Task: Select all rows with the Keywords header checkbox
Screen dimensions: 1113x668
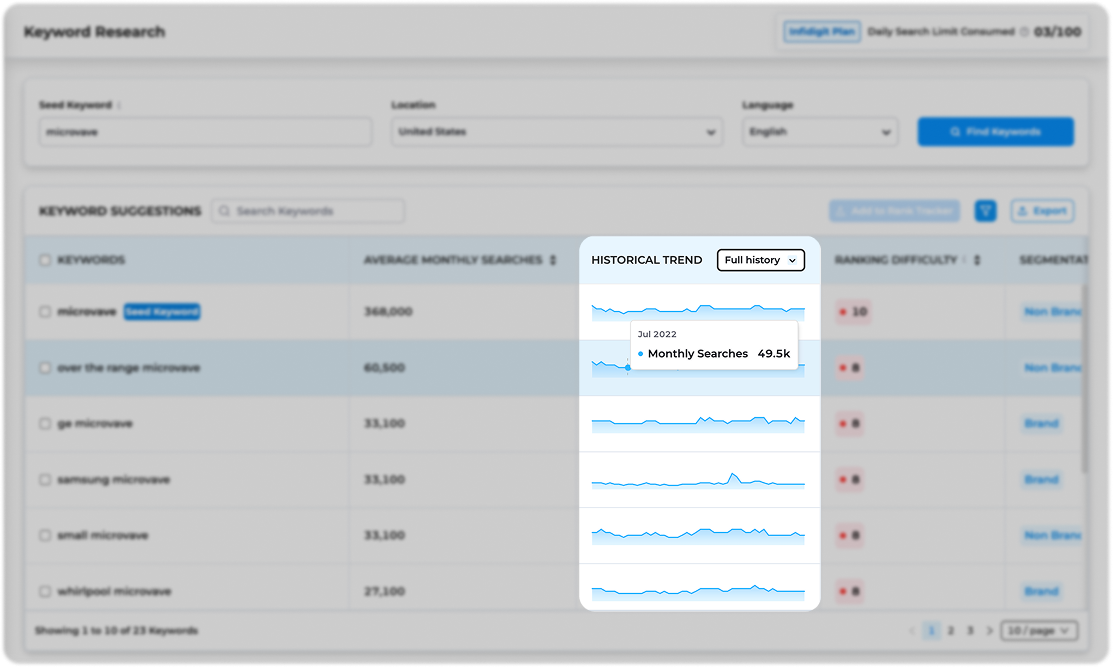Action: pos(44,260)
